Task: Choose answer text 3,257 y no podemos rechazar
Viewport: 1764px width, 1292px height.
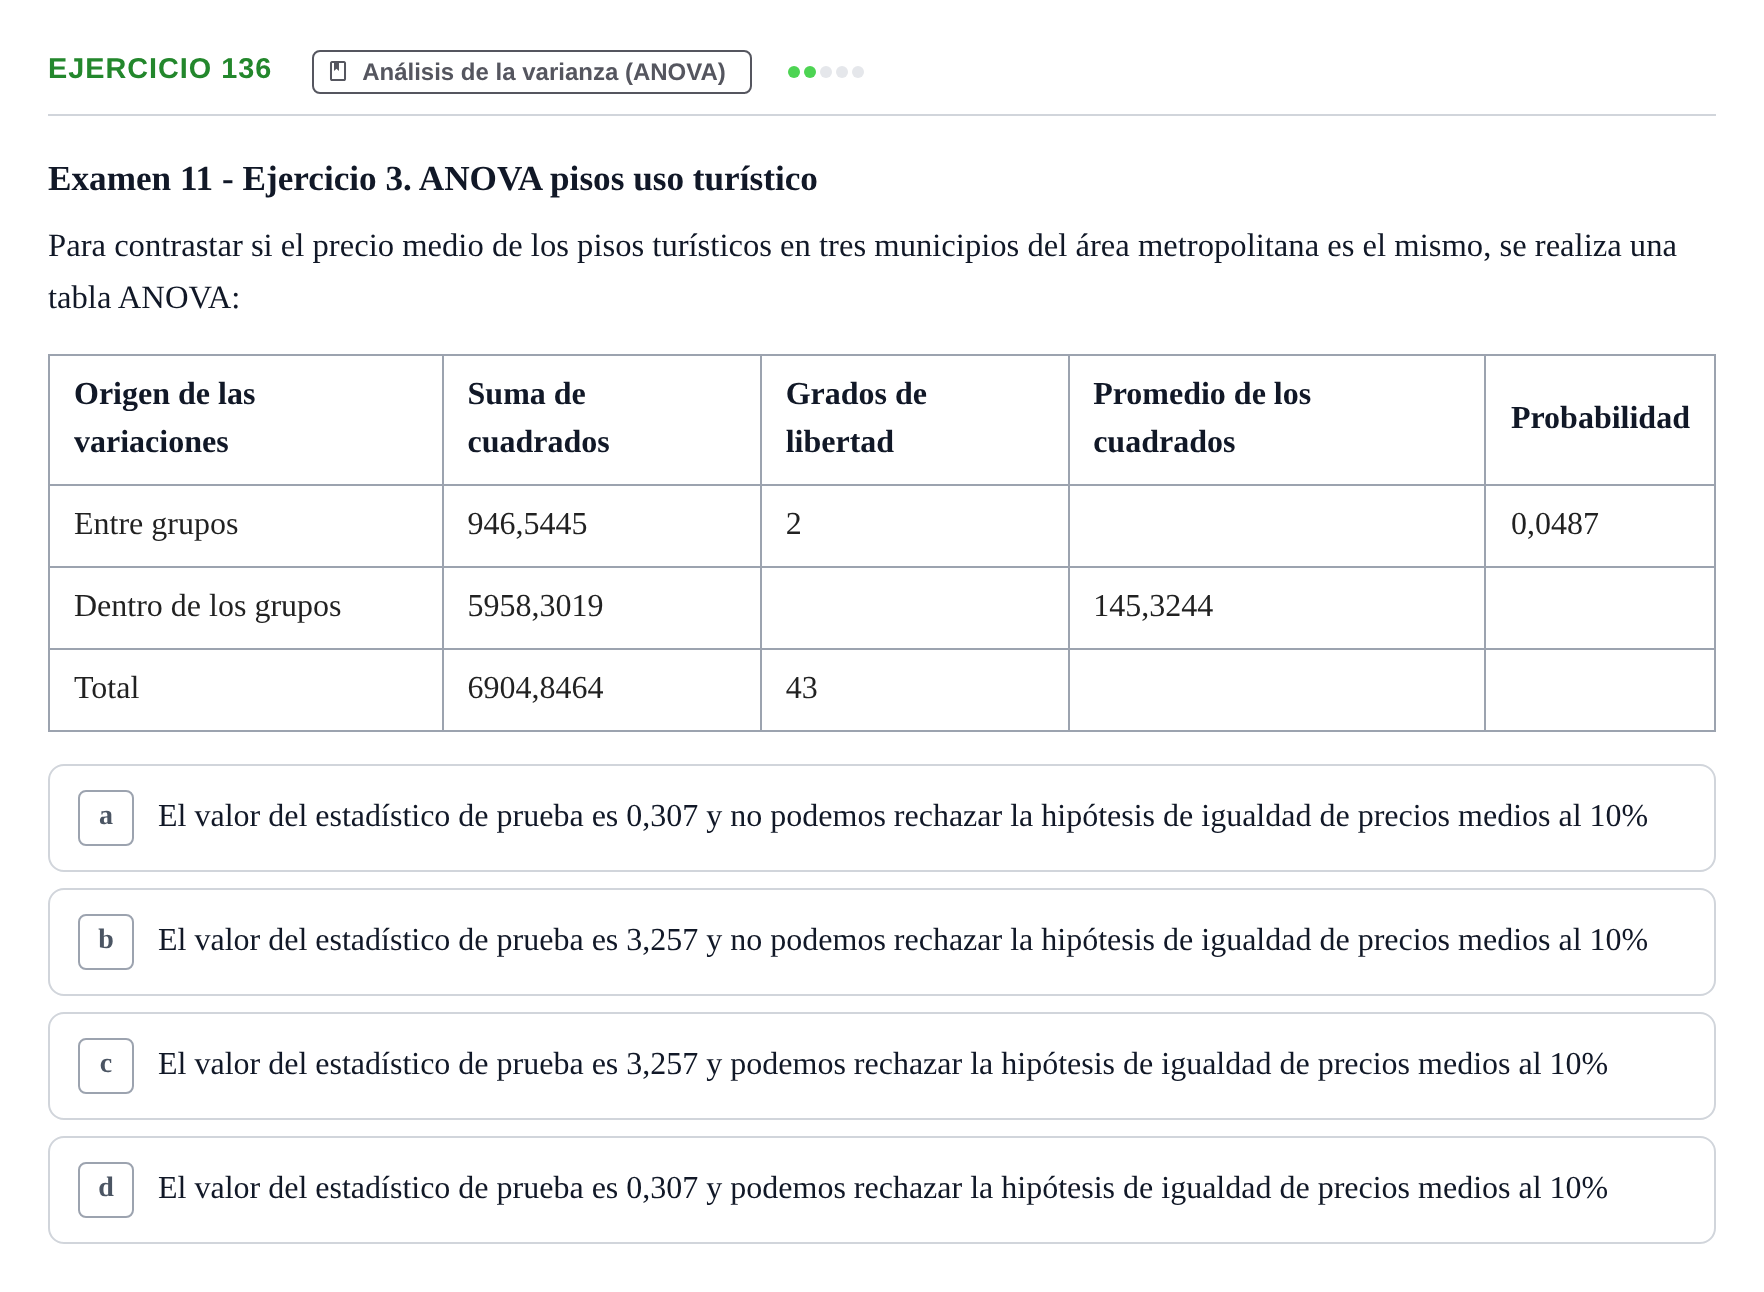Action: click(902, 941)
